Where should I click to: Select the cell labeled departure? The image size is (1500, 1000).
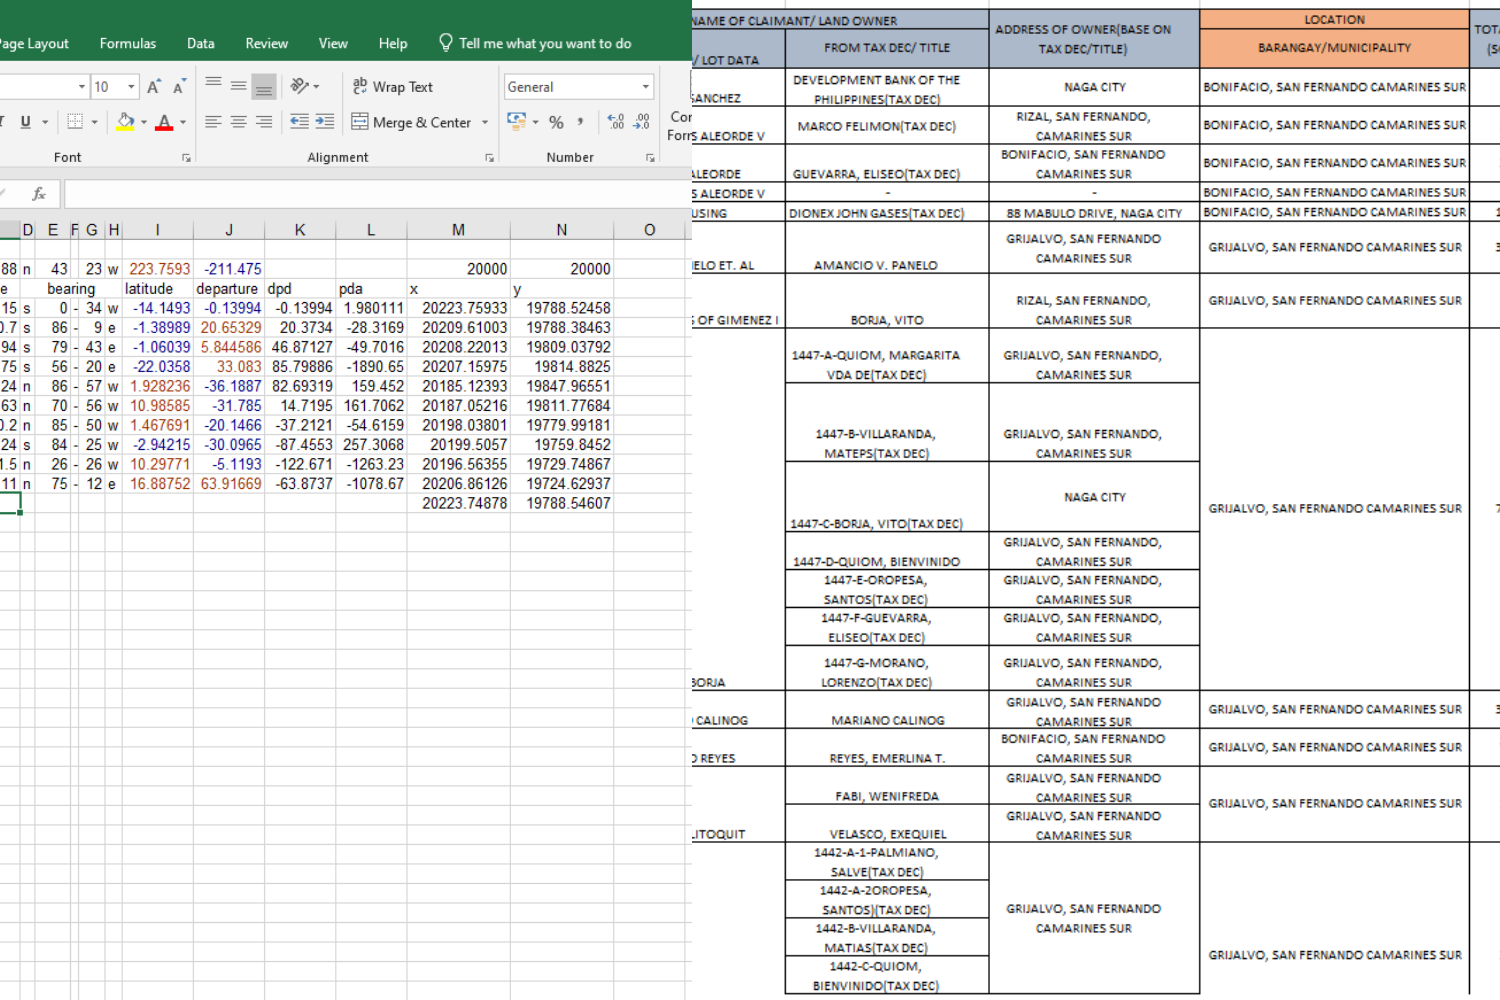229,289
